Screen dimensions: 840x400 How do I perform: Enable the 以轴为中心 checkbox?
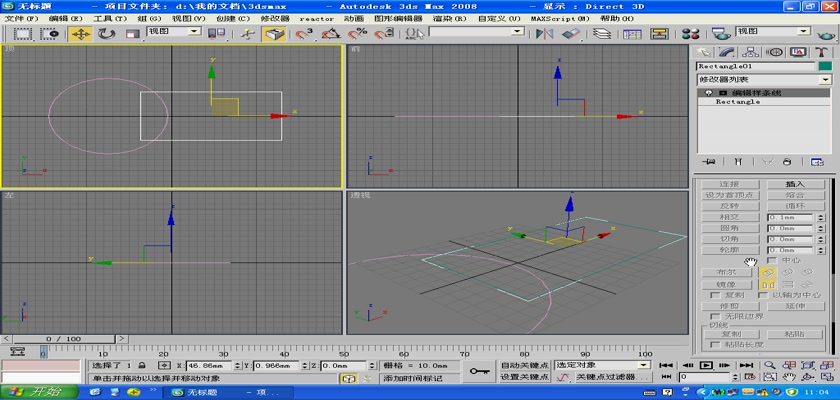[763, 295]
